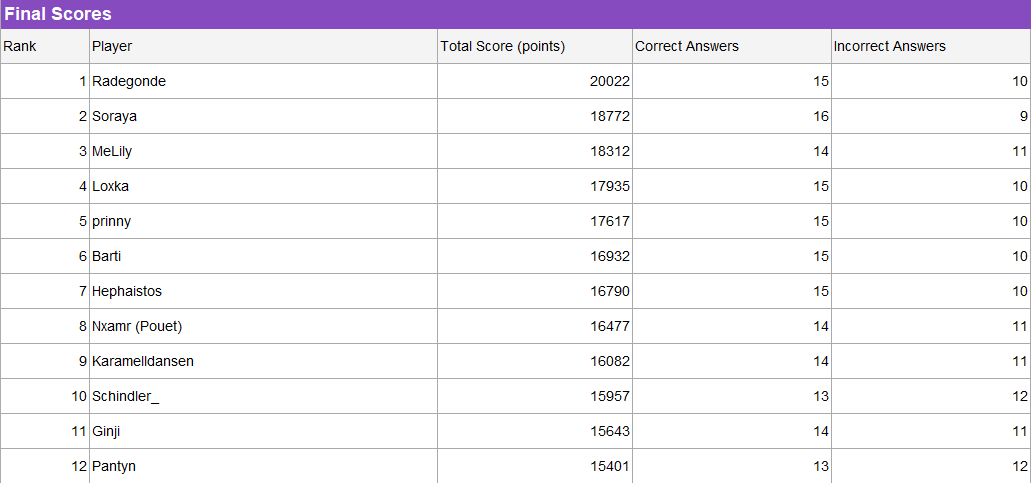Click Soraya's correct answers cell showing 16
This screenshot has width=1032, height=483.
[x=732, y=116]
